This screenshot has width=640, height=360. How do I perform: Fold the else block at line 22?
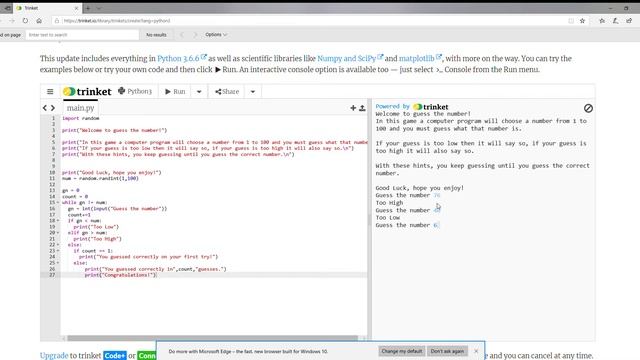(x=58, y=245)
